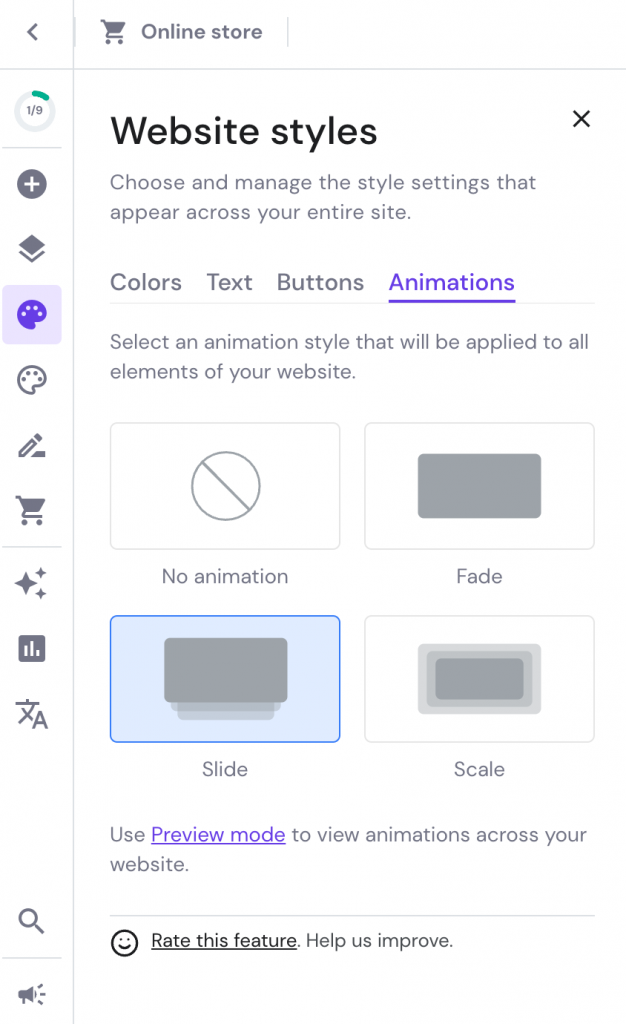The image size is (626, 1024).
Task: Open the AI tools panel
Action: tap(31, 582)
